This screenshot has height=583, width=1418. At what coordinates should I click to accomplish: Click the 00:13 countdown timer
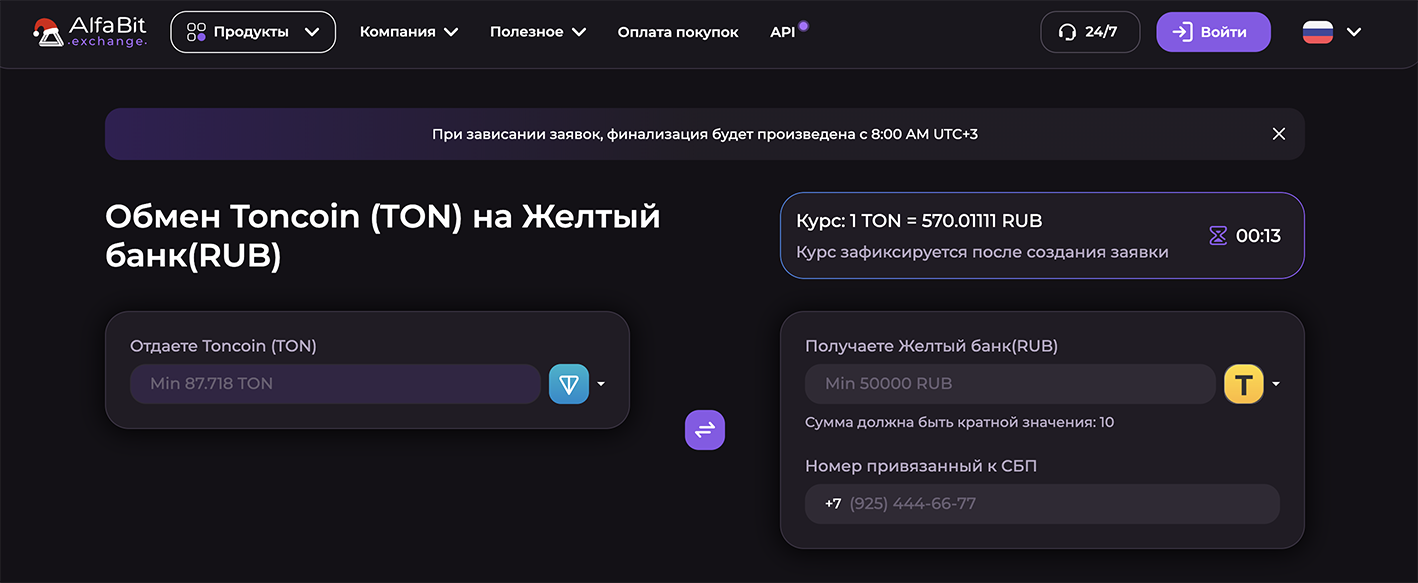[x=1258, y=236]
